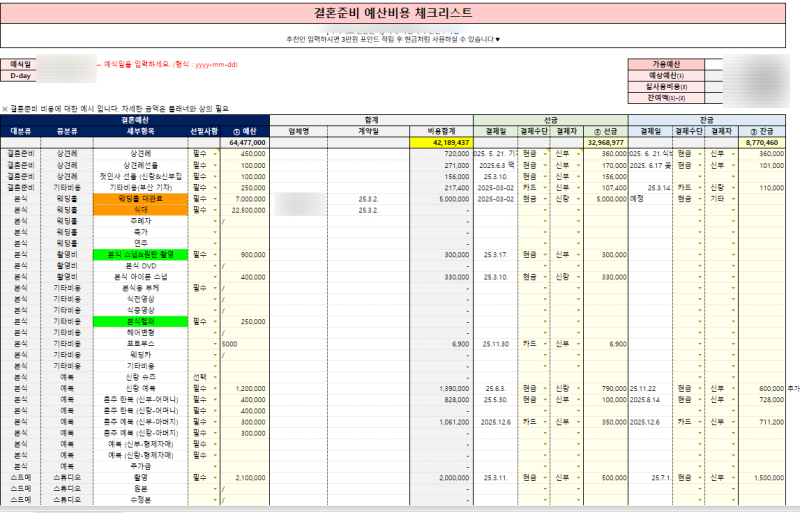Click the 본식 DVD cell

140,266
